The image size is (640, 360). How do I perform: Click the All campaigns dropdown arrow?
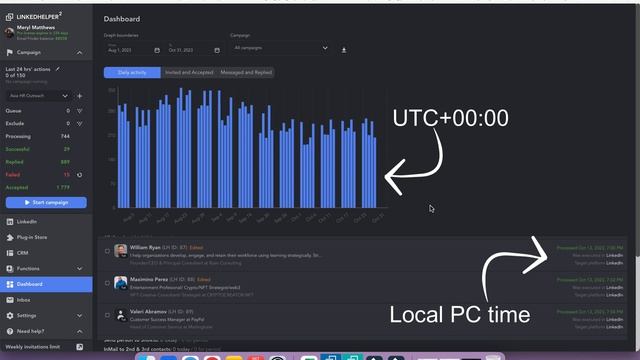click(325, 48)
